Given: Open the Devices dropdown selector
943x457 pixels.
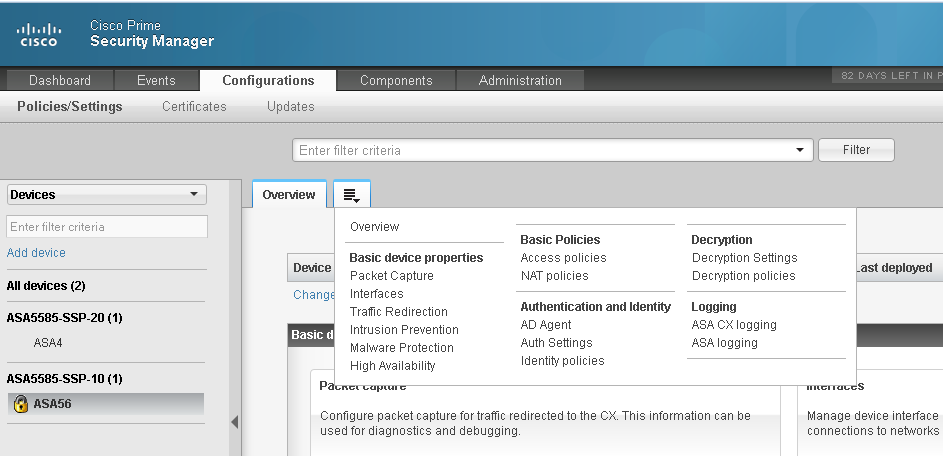Looking at the screenshot, I should [x=106, y=195].
